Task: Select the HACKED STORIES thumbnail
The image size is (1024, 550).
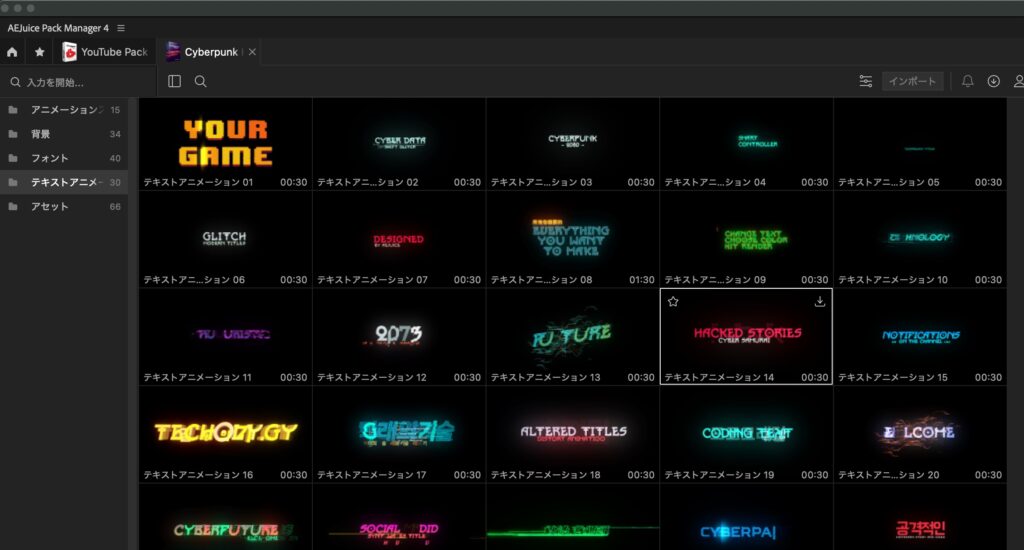Action: point(746,336)
